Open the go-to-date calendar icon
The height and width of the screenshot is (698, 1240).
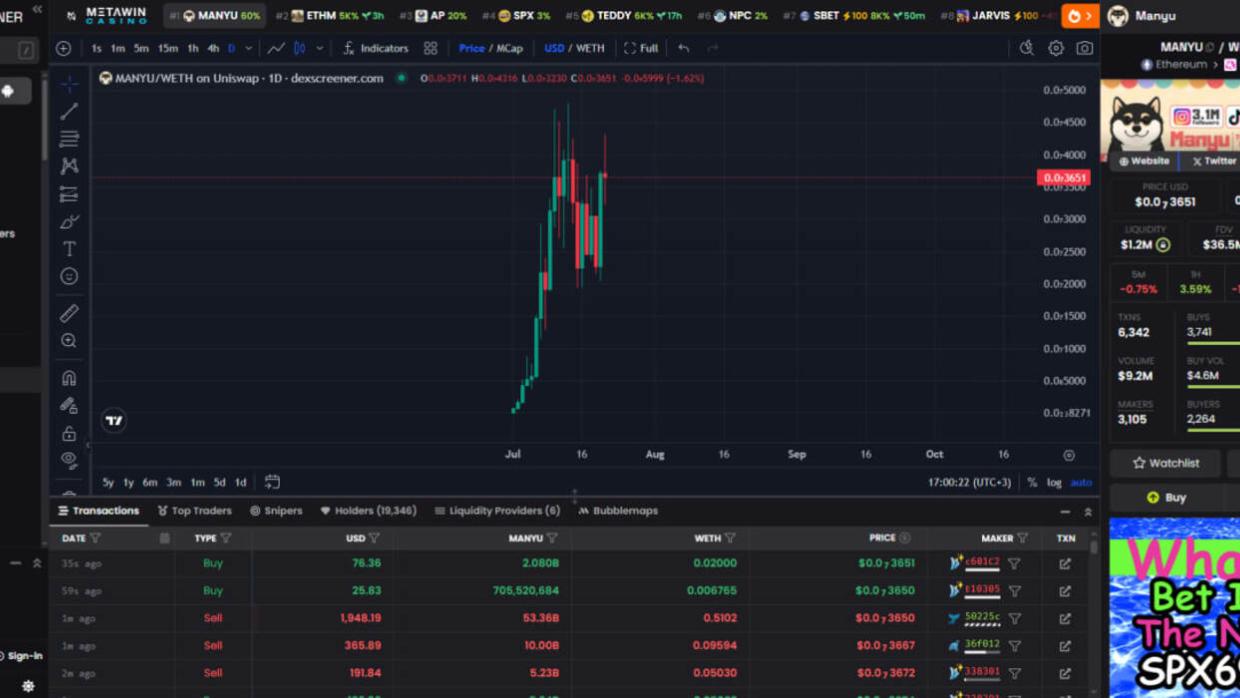[x=272, y=482]
